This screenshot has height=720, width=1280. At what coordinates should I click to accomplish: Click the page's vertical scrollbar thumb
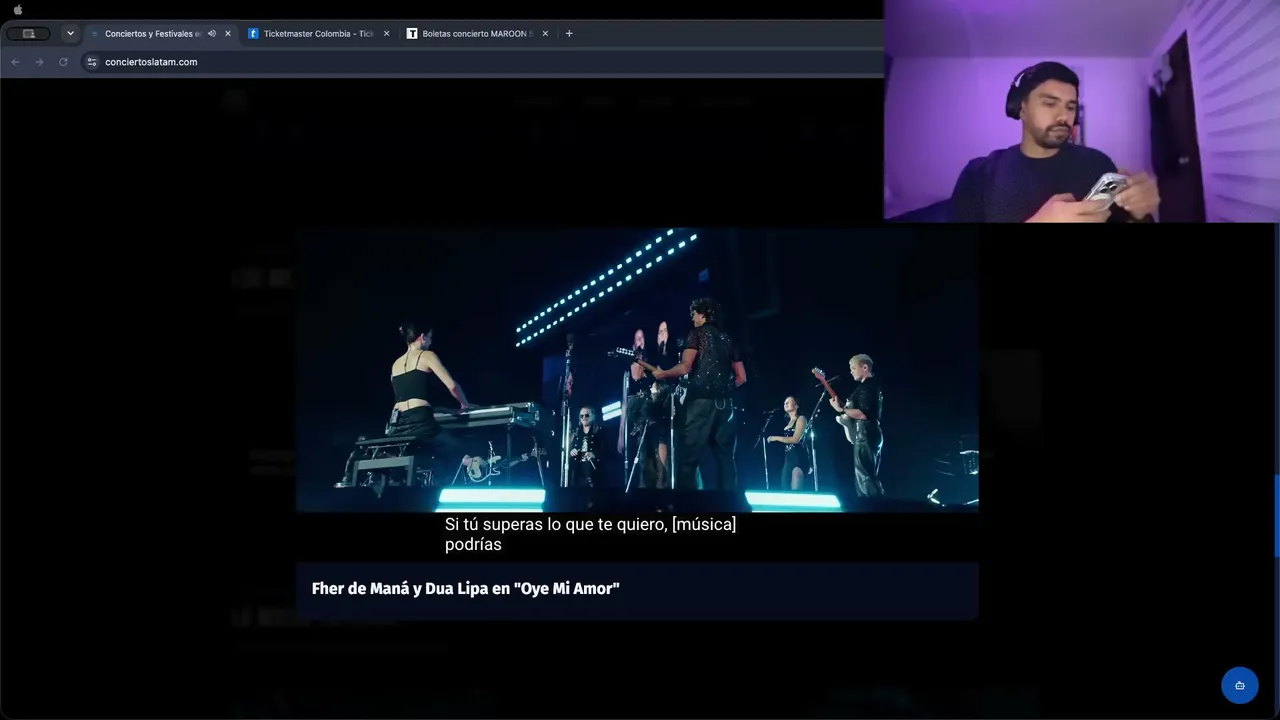(1277, 516)
